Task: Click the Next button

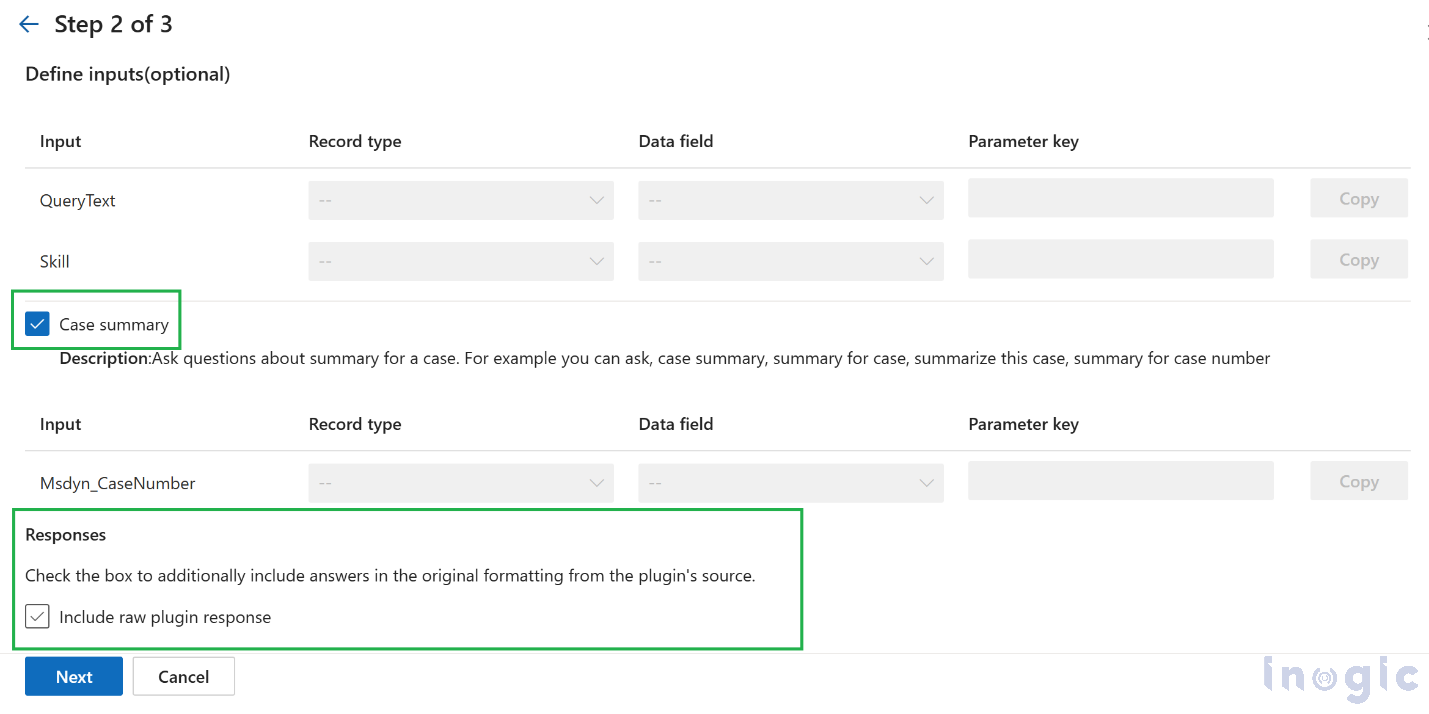Action: [74, 676]
